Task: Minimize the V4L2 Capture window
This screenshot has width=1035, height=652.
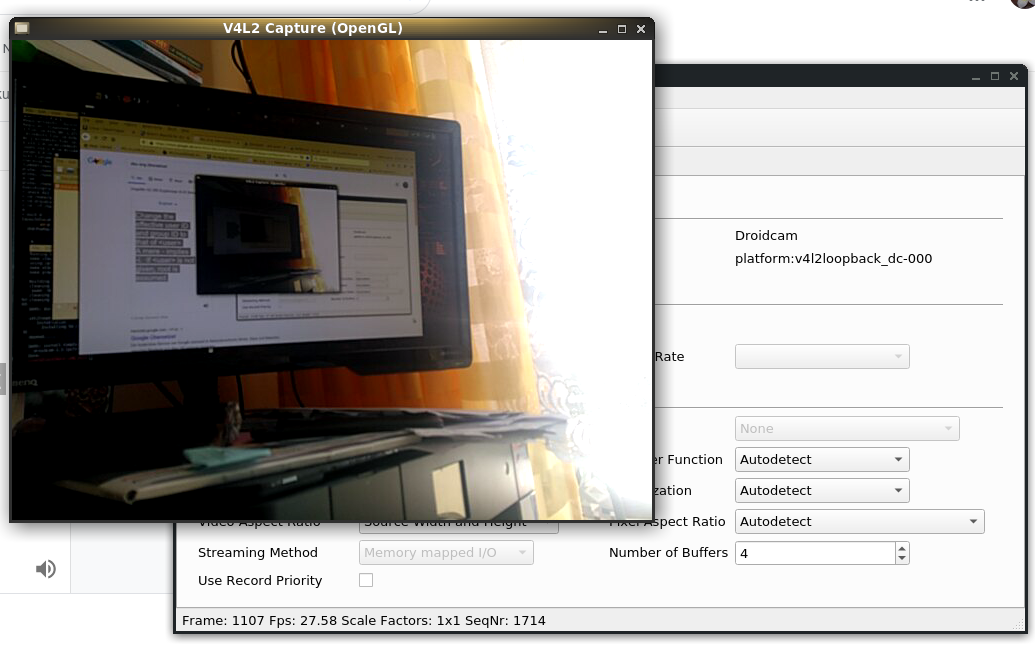Action: [x=603, y=29]
